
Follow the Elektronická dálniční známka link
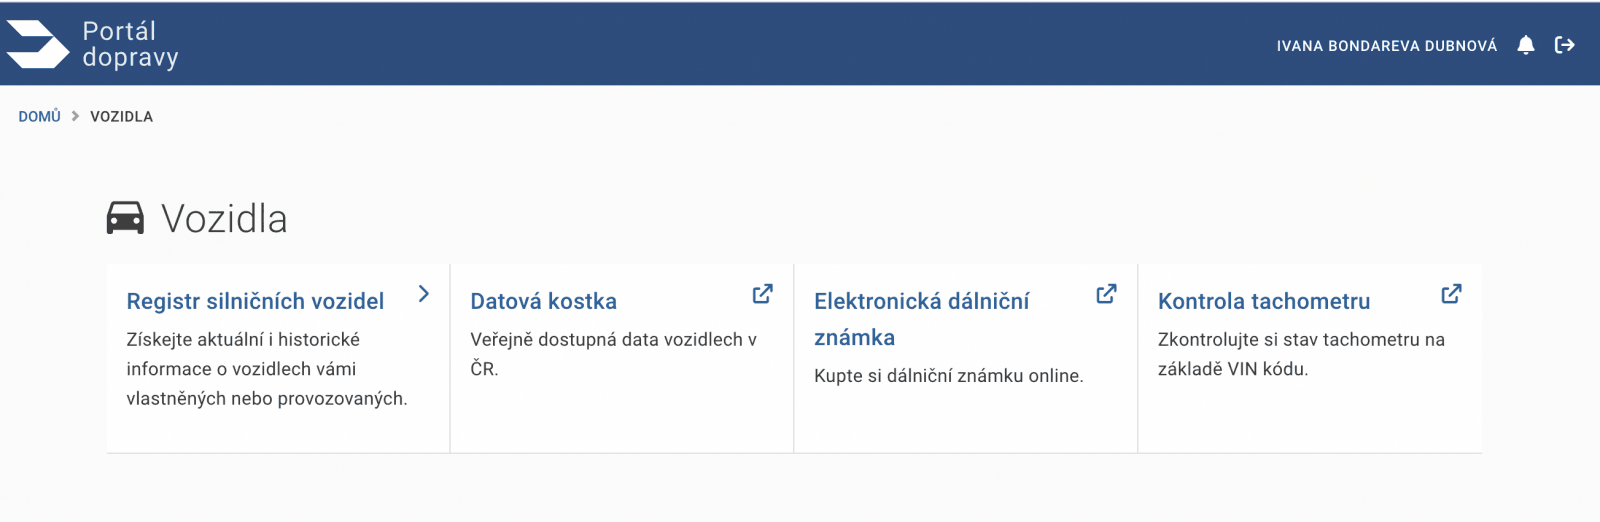(921, 319)
